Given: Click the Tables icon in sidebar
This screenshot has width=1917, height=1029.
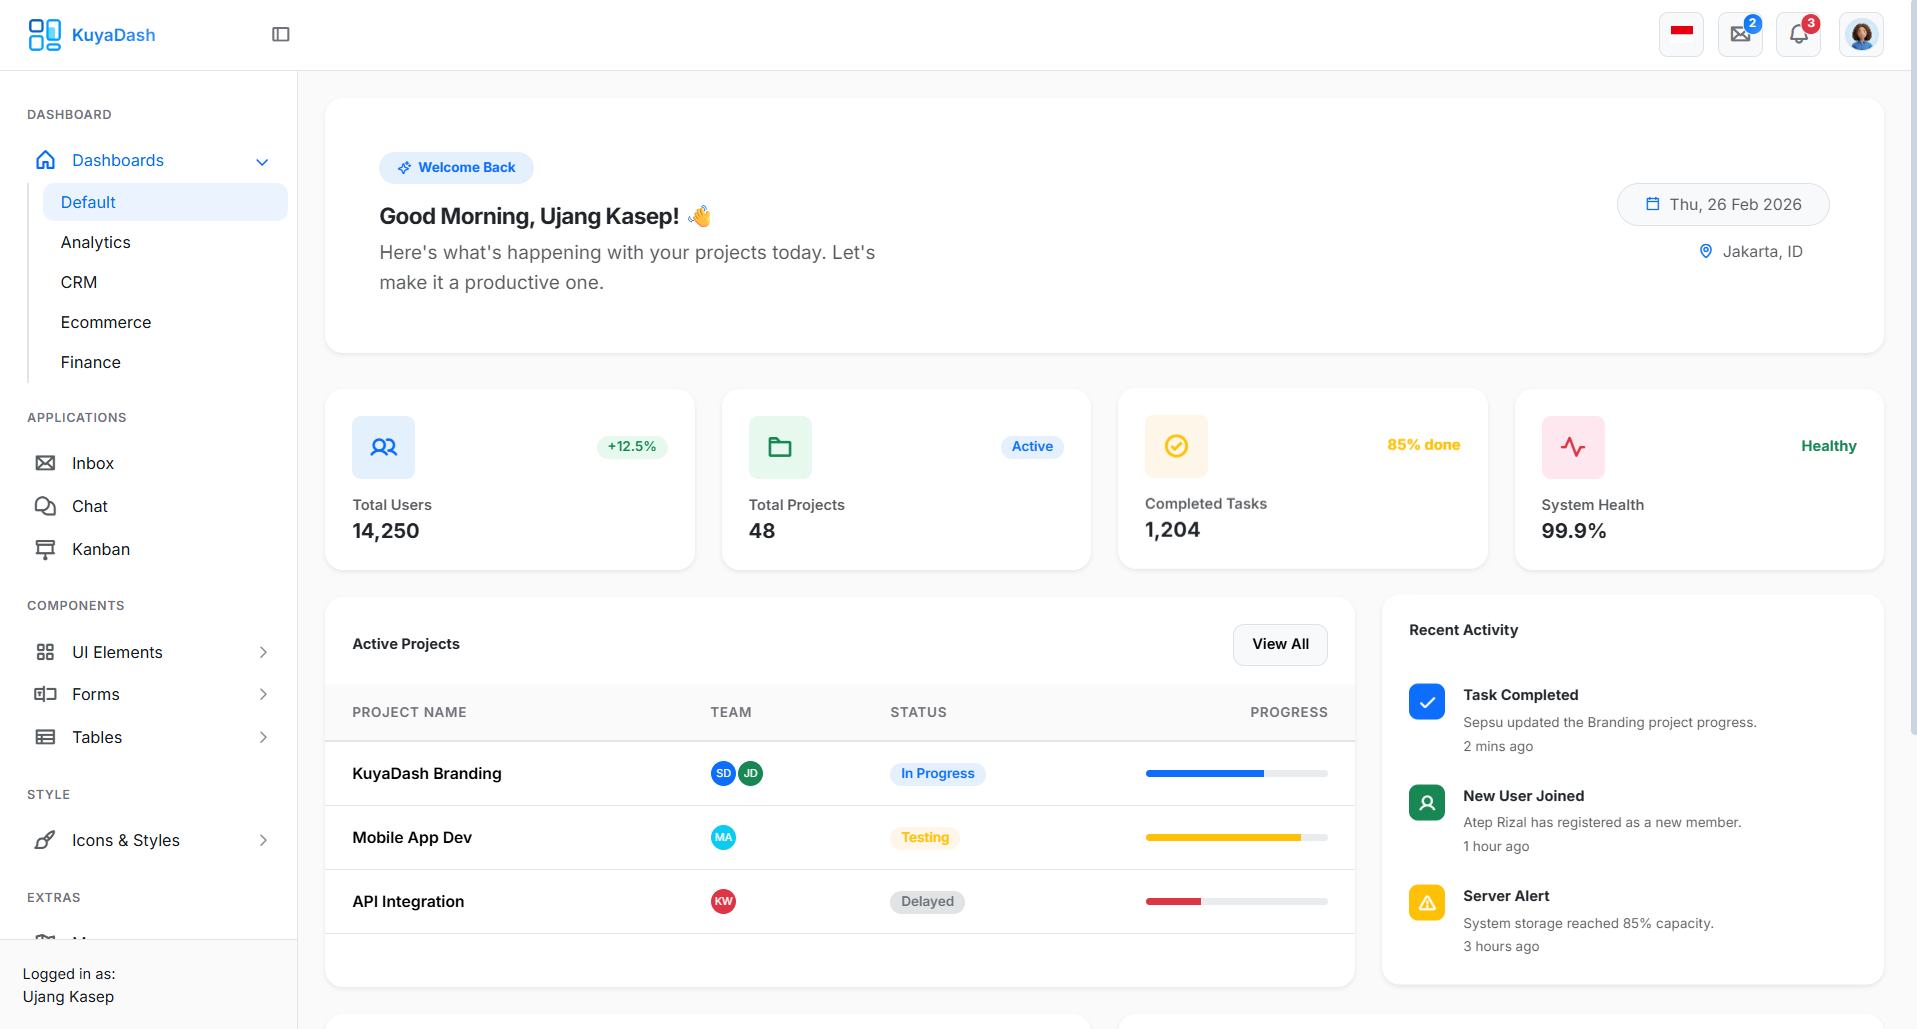Looking at the screenshot, I should (x=45, y=737).
